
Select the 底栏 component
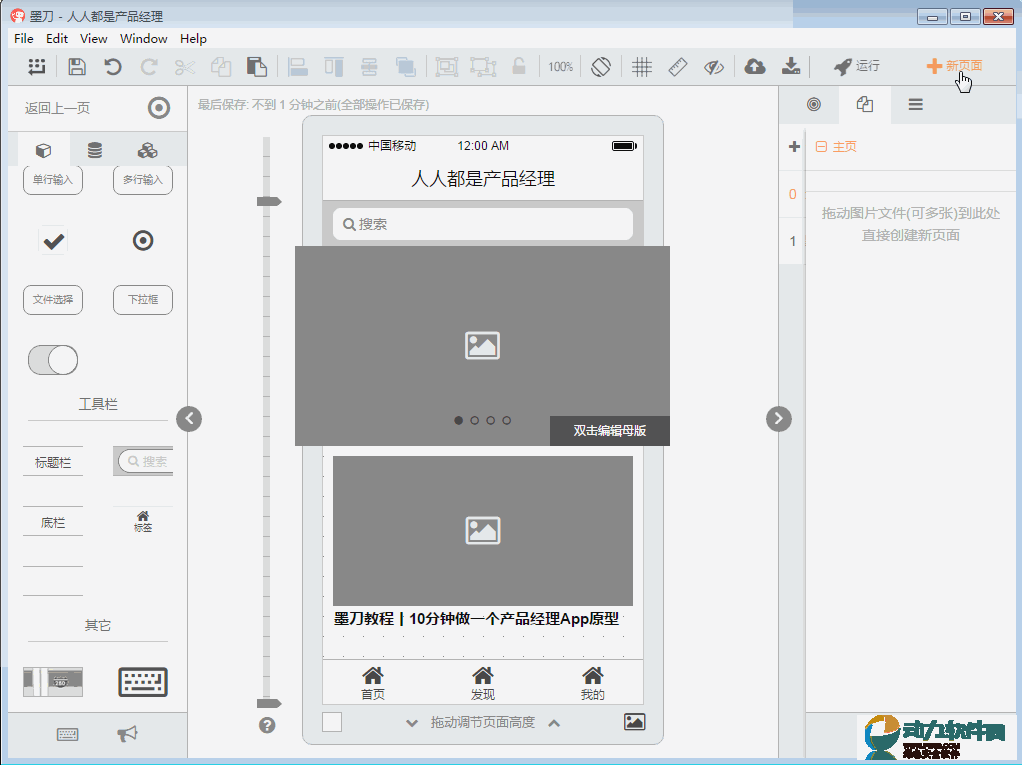click(53, 522)
